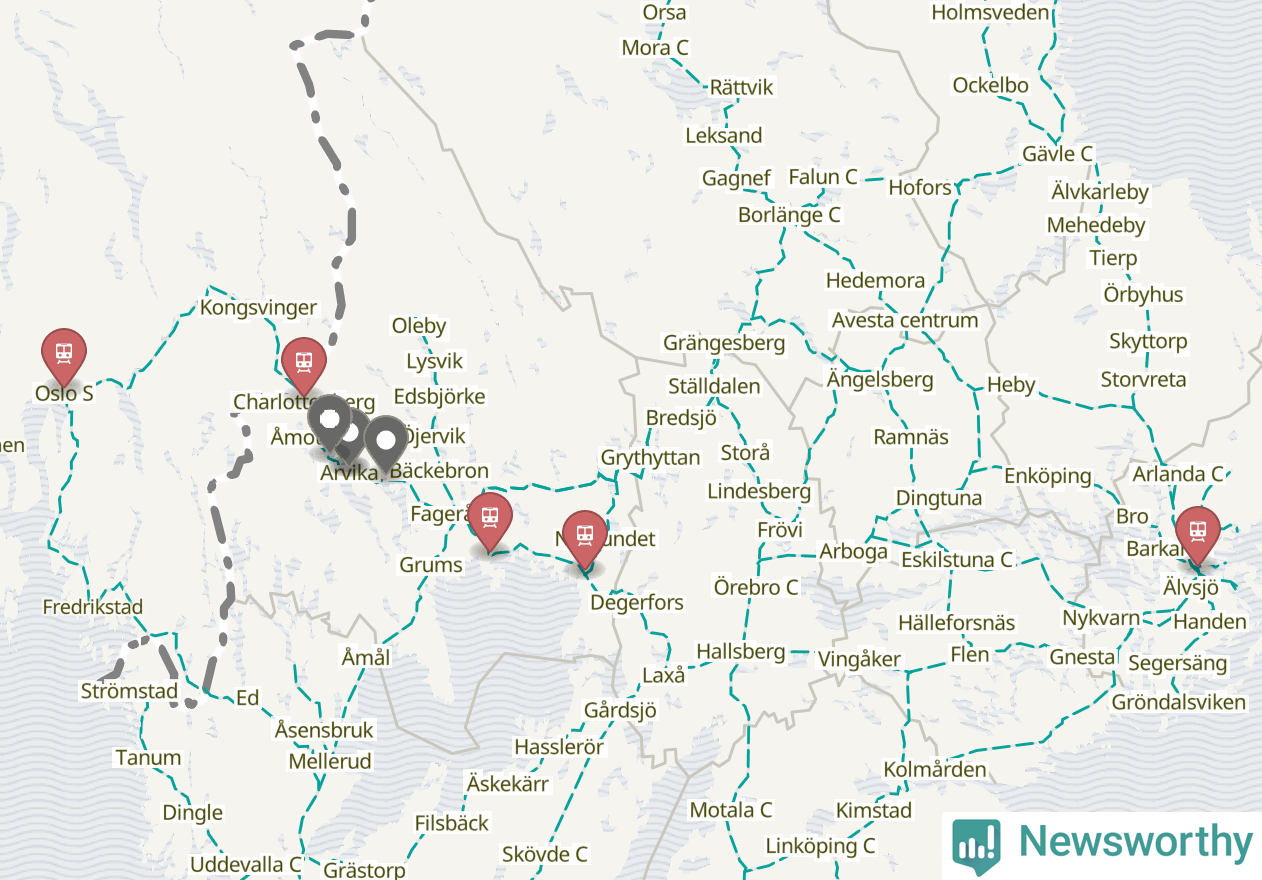The height and width of the screenshot is (880, 1262).
Task: Click the Strömstad station label
Action: click(x=129, y=691)
